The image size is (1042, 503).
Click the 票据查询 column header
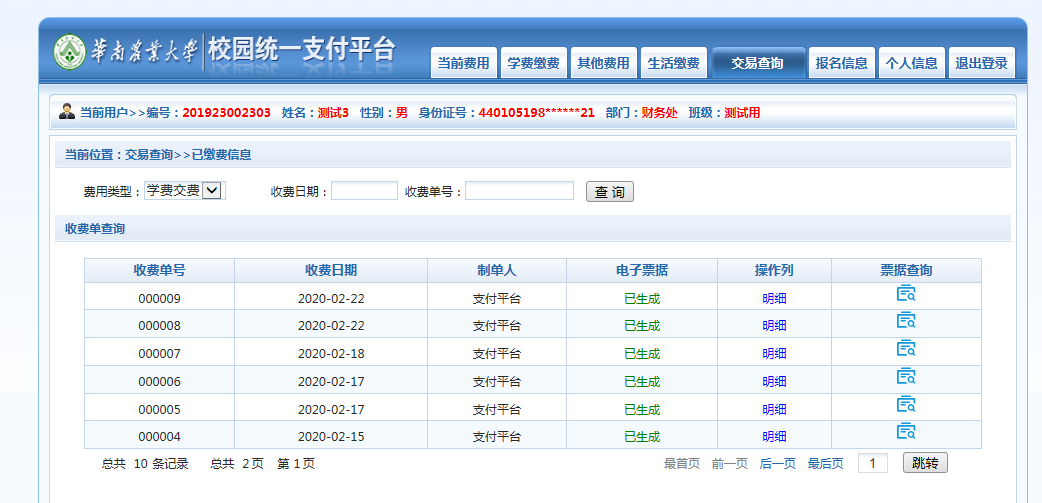click(x=906, y=270)
